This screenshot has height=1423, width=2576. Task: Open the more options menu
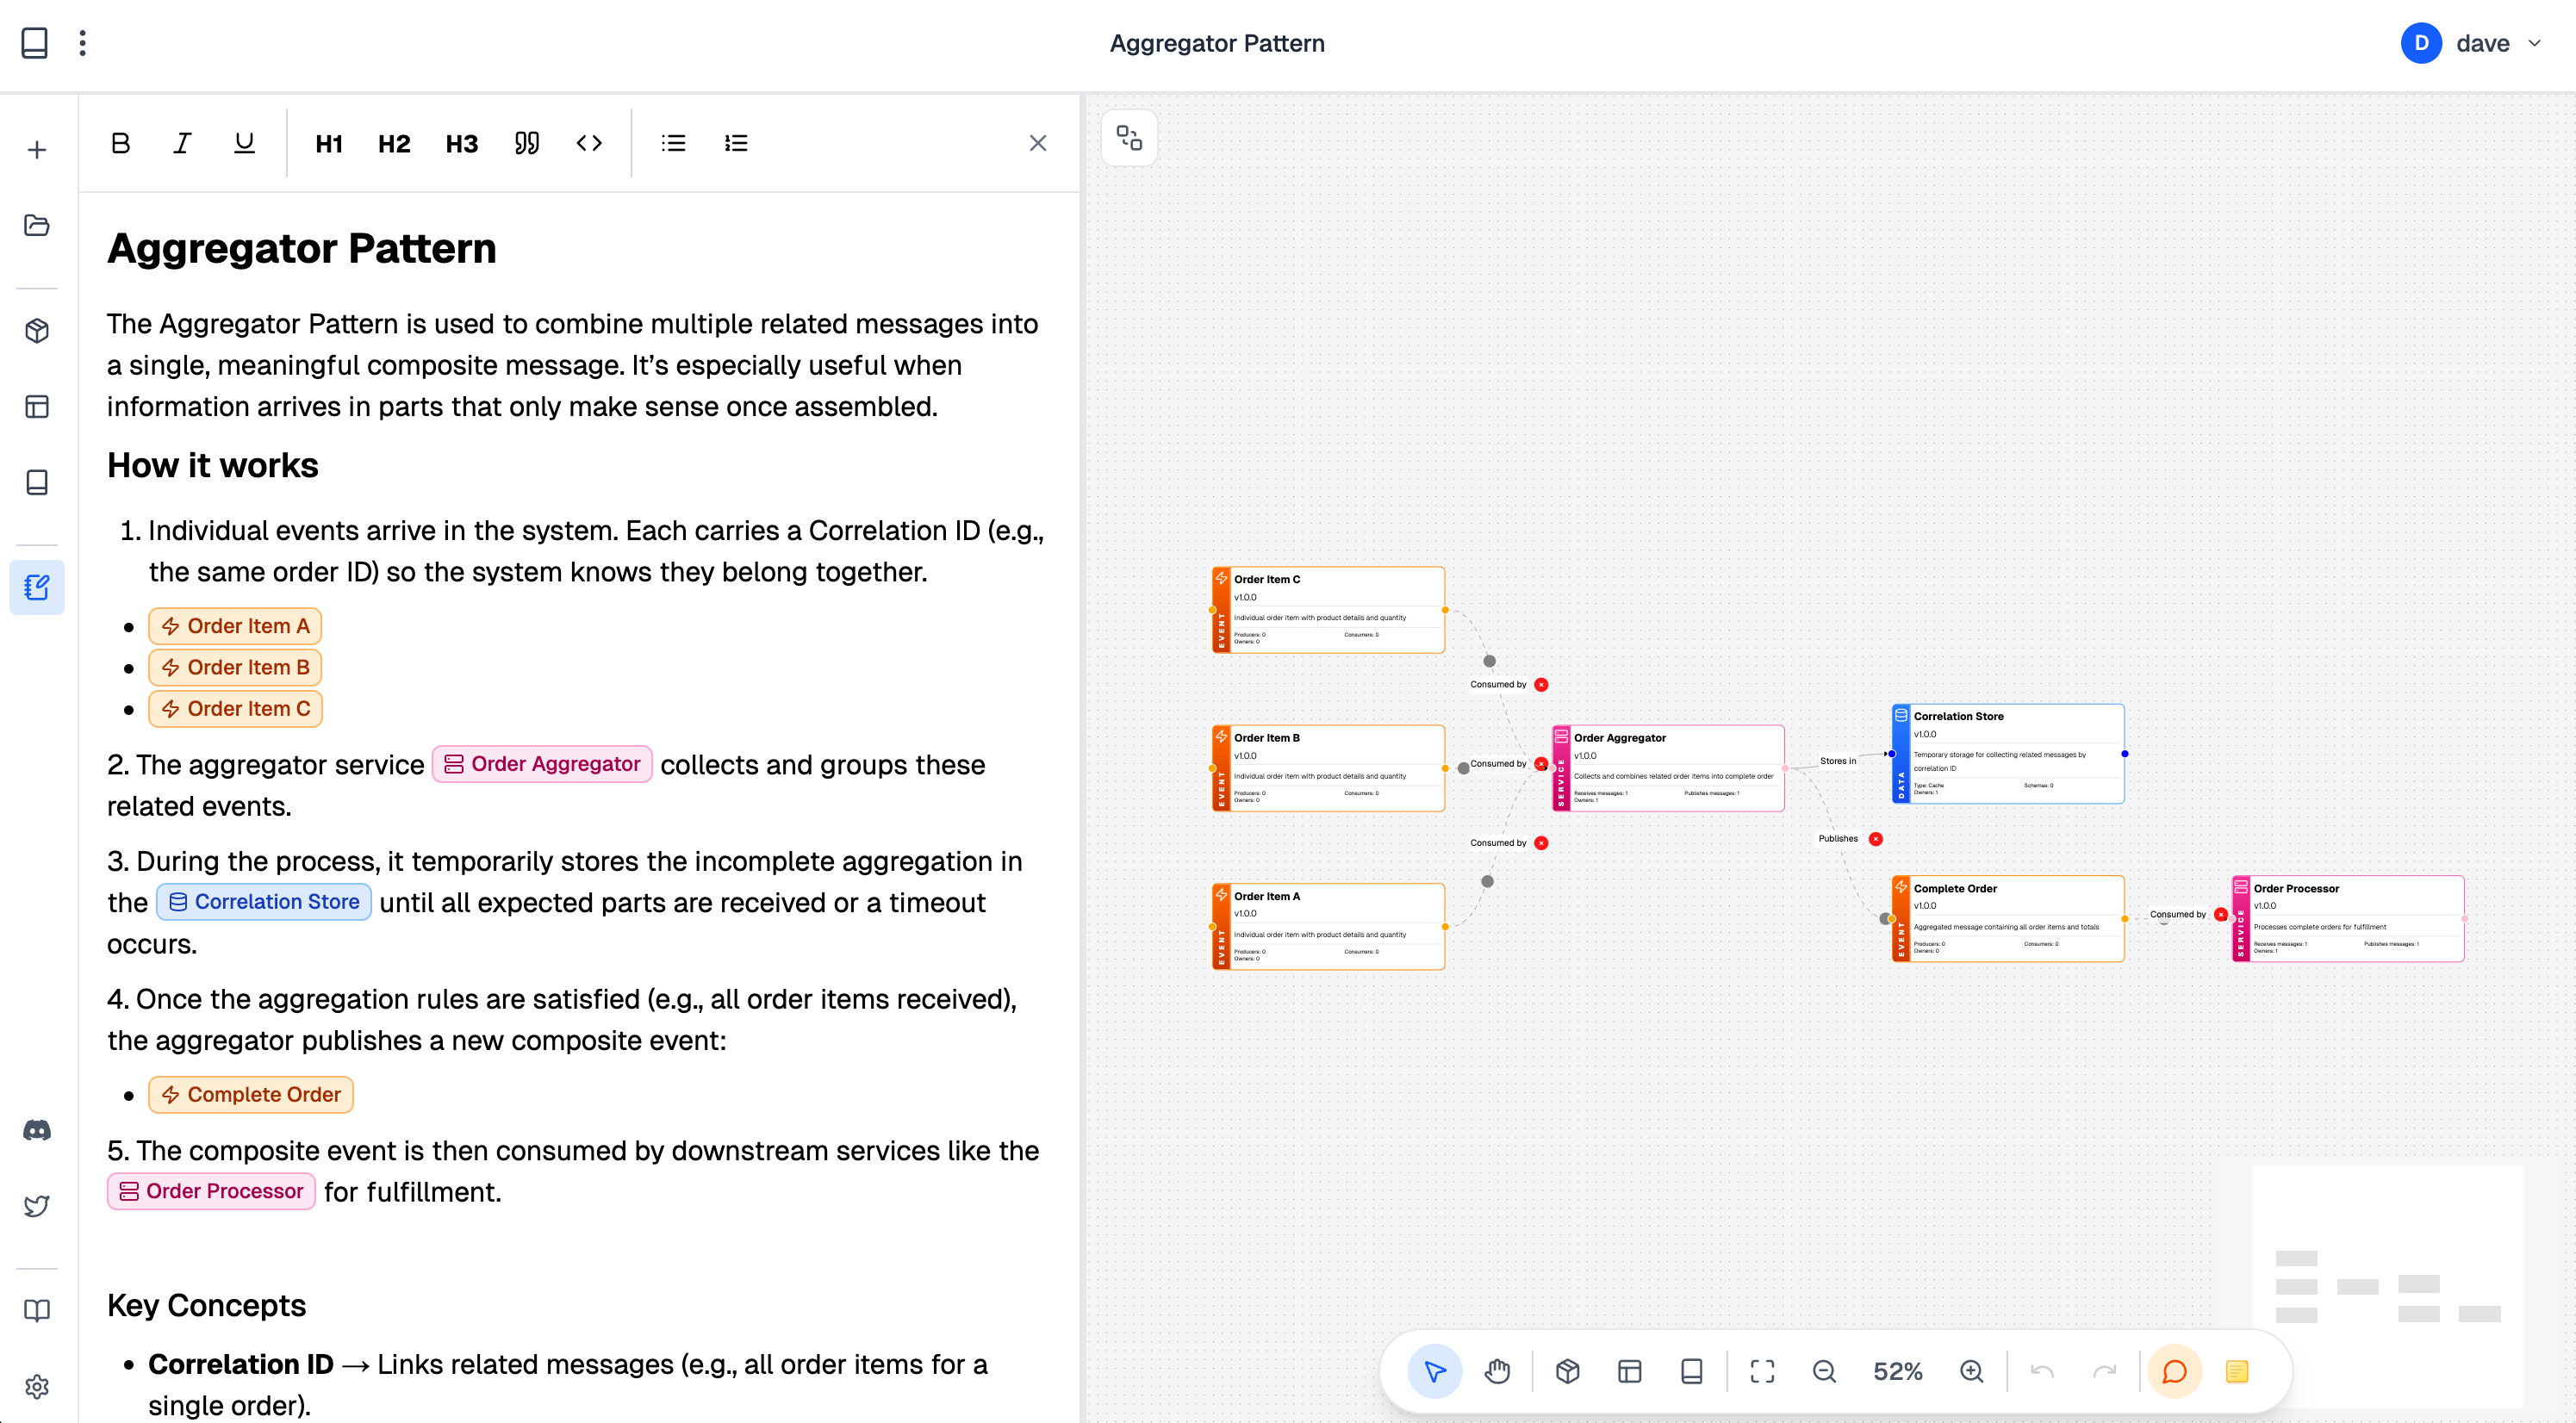83,43
